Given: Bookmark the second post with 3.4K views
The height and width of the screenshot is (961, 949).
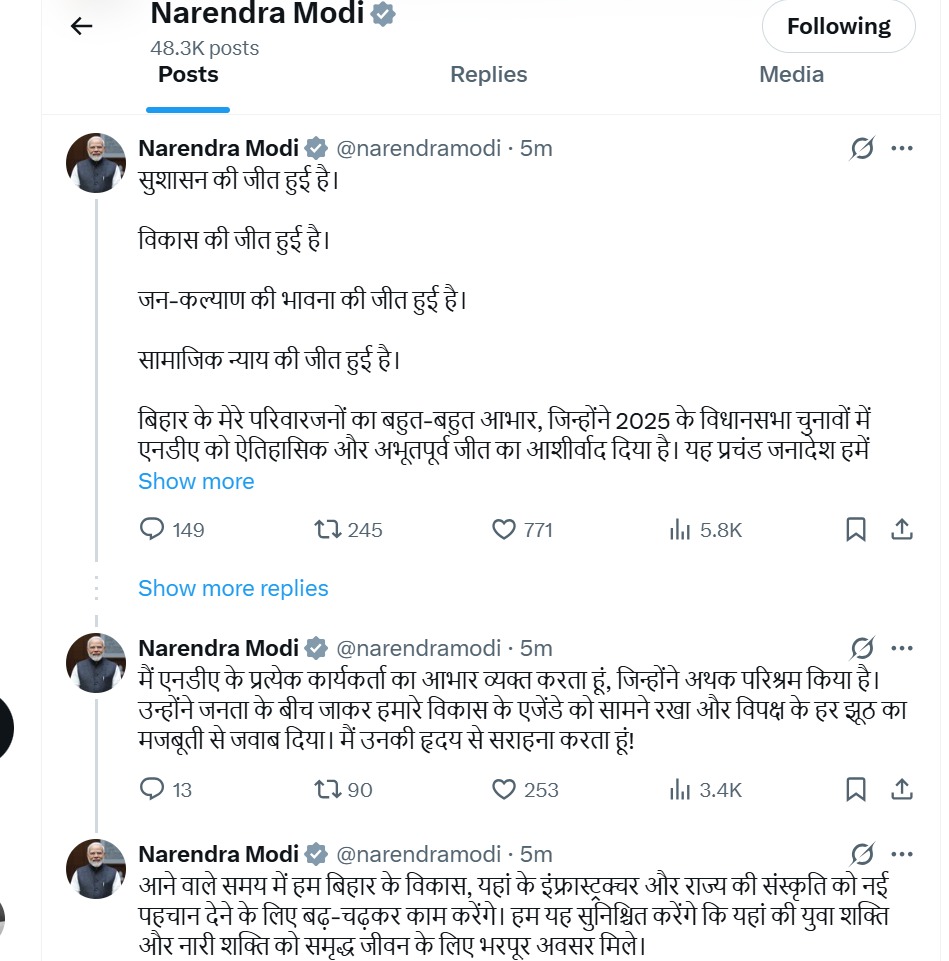Looking at the screenshot, I should tap(856, 790).
